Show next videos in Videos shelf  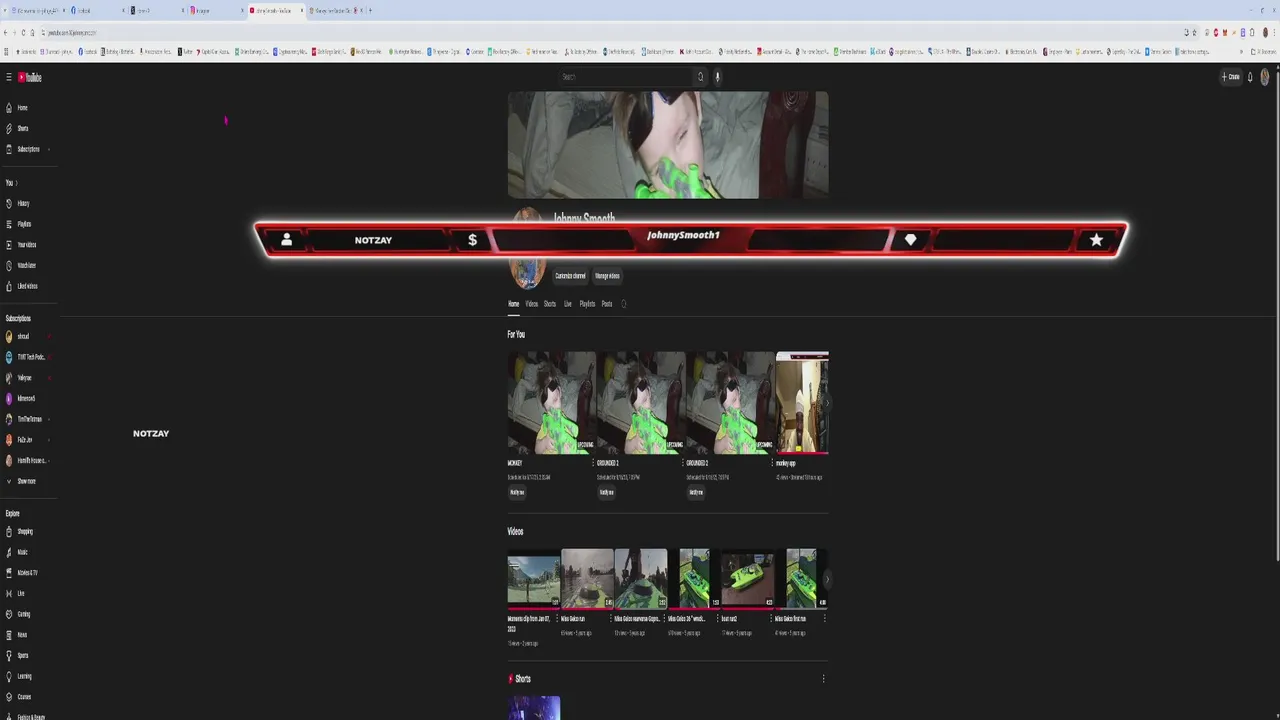826,579
